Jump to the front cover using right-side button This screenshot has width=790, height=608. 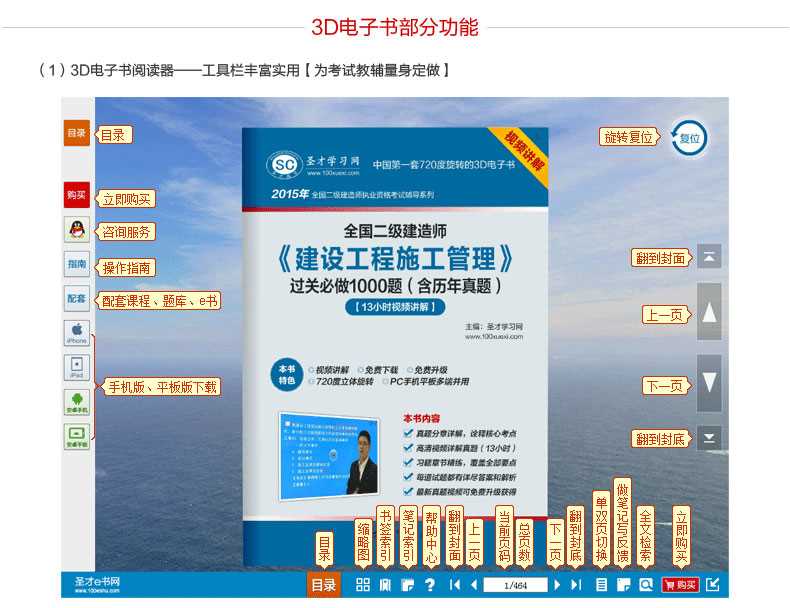(x=708, y=257)
